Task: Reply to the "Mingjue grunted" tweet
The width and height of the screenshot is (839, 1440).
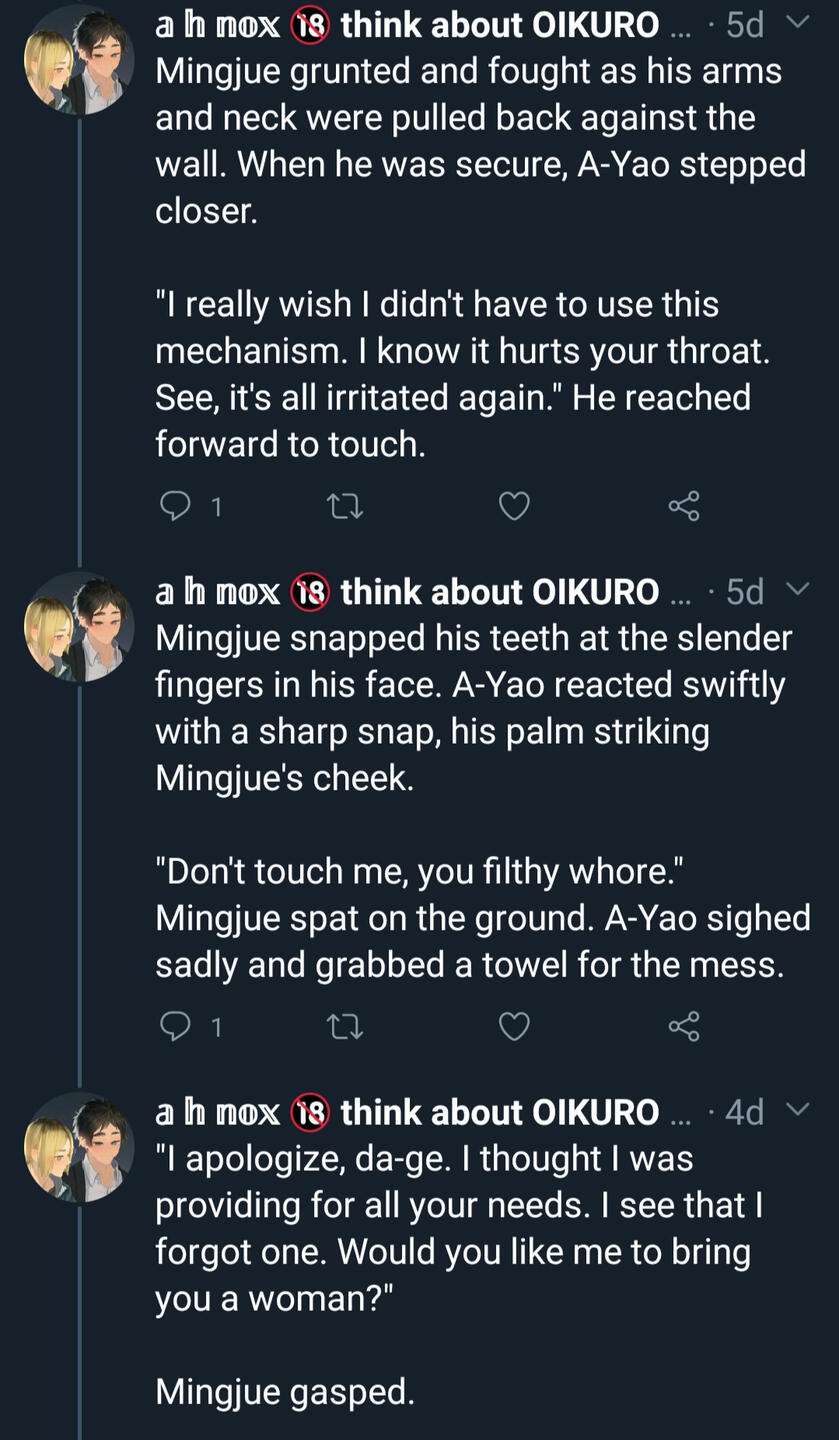Action: tap(175, 507)
